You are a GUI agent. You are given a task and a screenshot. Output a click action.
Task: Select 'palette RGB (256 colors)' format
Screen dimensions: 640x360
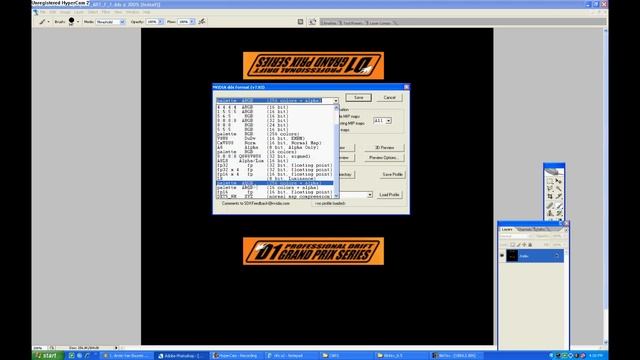(275, 134)
